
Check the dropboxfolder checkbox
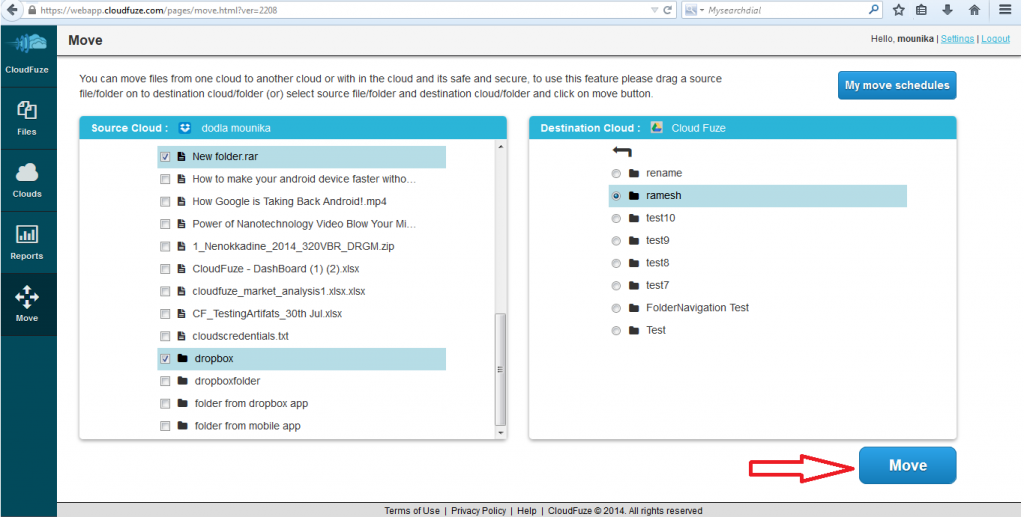165,381
